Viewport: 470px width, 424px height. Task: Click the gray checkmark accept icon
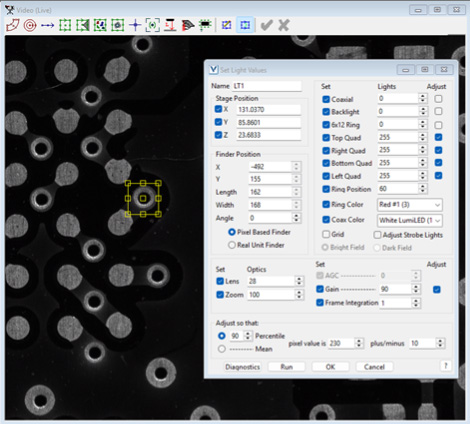tap(266, 25)
